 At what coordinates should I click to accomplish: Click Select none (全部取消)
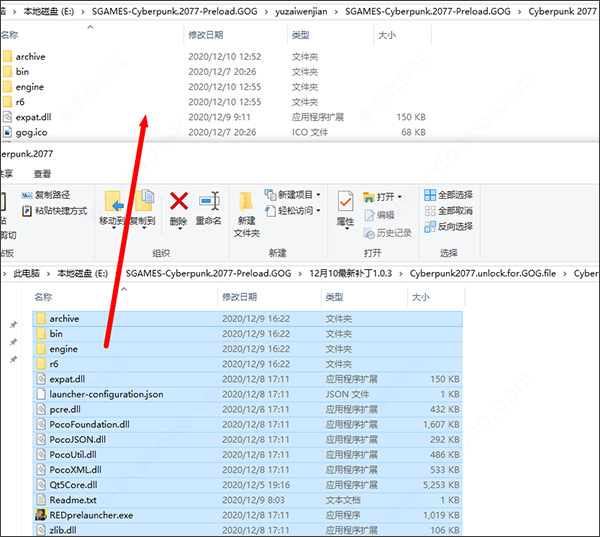pos(448,211)
